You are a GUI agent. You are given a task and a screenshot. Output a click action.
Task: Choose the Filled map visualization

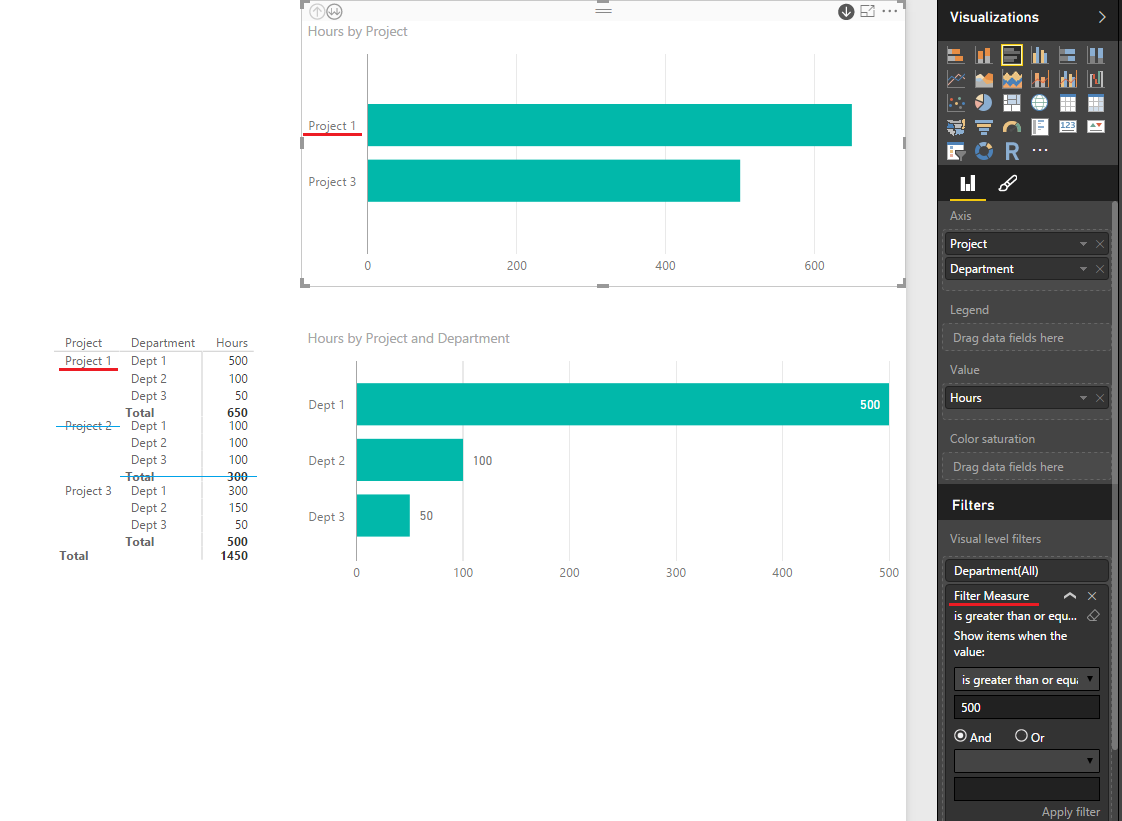955,127
